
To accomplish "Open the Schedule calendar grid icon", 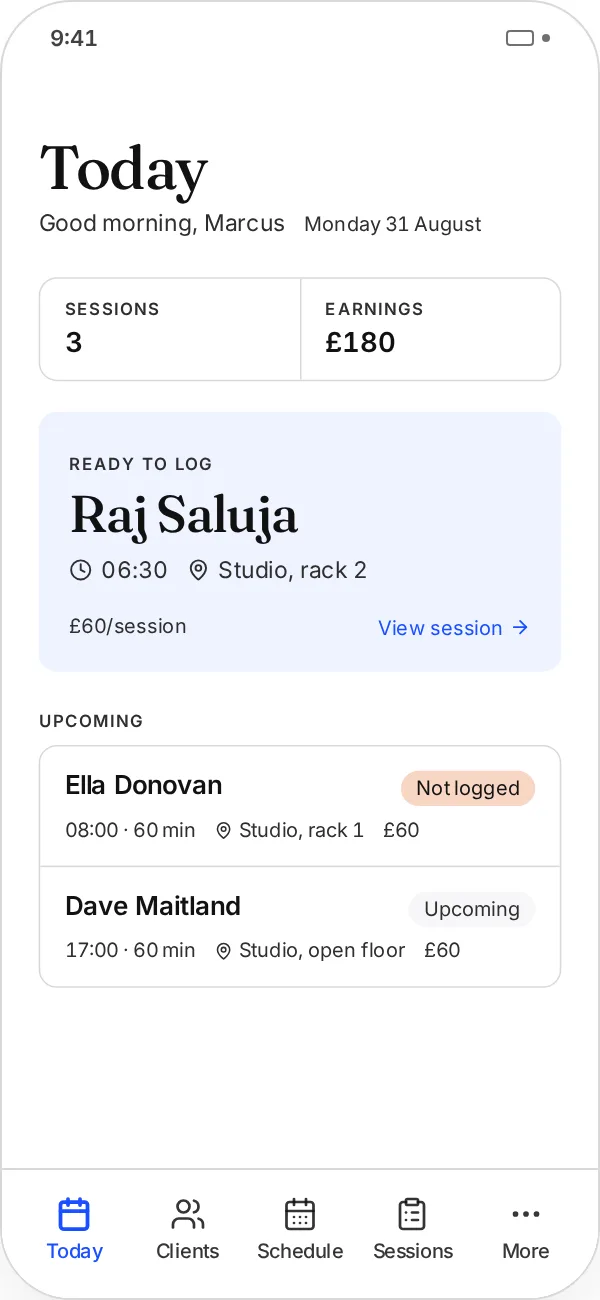I will click(300, 1214).
